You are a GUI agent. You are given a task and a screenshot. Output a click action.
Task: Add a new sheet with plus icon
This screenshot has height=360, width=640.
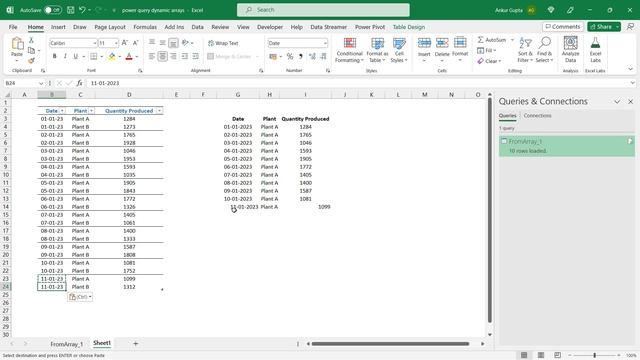(x=136, y=344)
